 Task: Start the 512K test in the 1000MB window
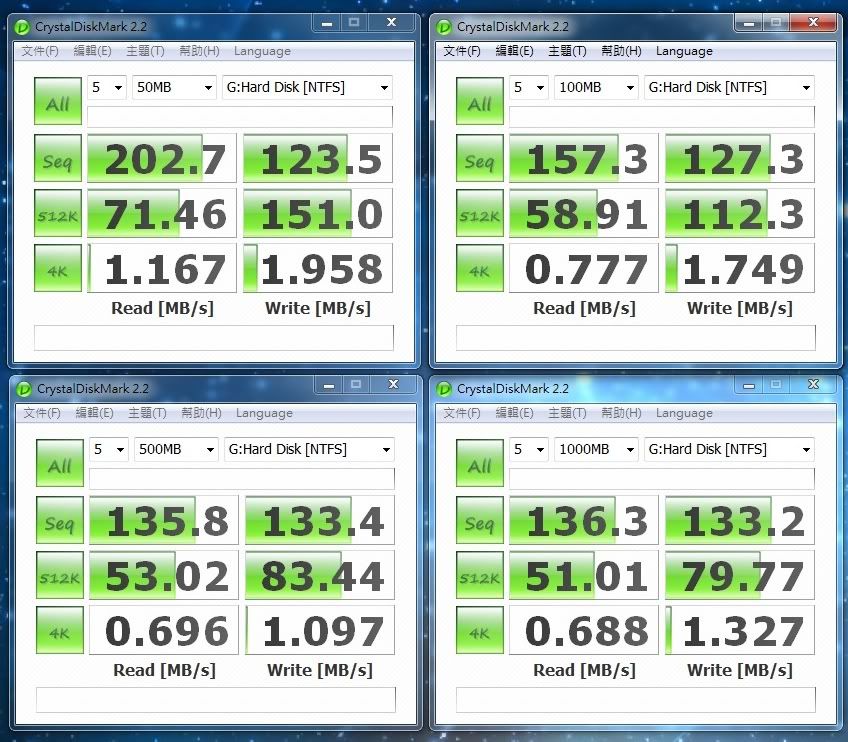click(480, 575)
